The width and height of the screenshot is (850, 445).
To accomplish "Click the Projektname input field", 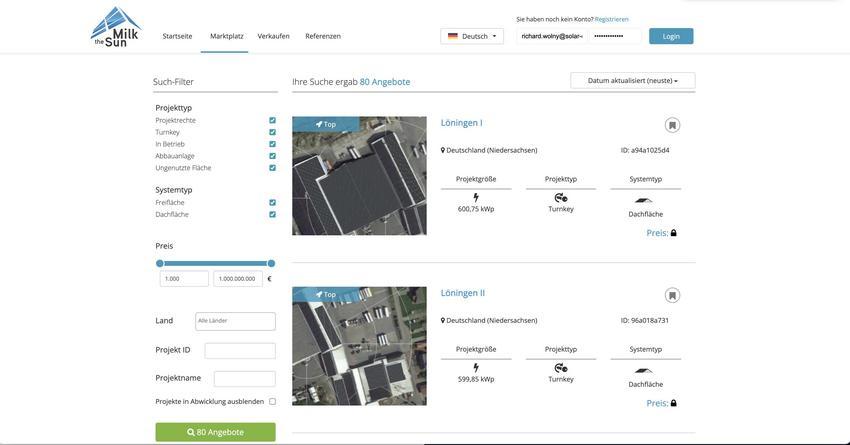I will point(244,379).
